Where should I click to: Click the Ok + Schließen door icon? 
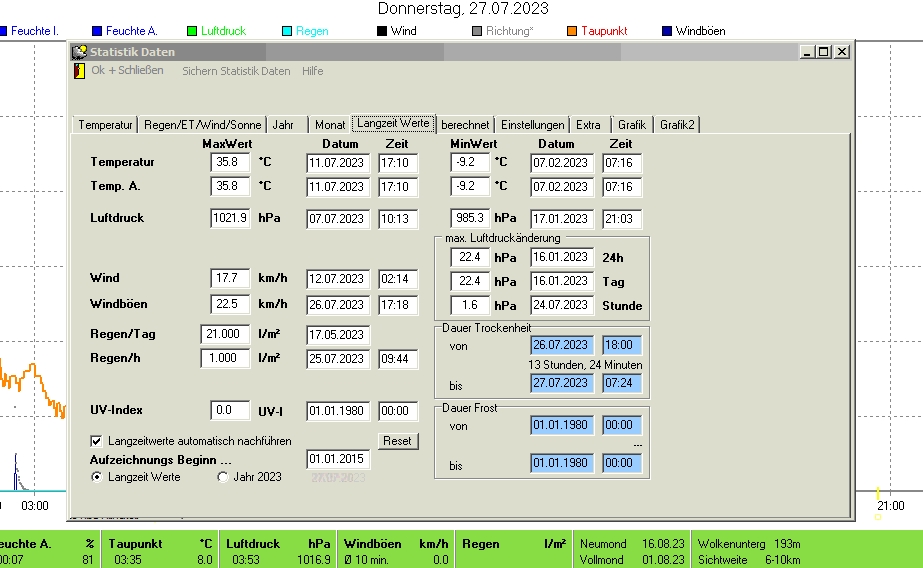(79, 71)
